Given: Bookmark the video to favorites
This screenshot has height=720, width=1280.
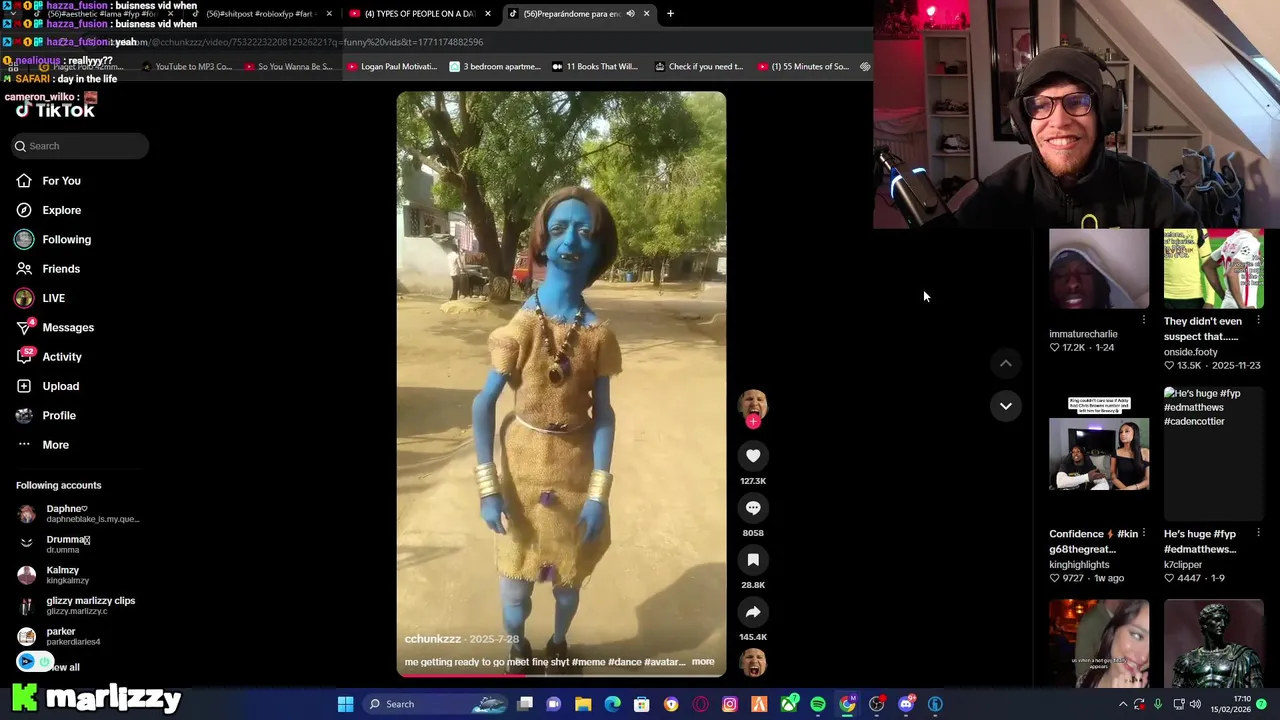Looking at the screenshot, I should pos(753,560).
